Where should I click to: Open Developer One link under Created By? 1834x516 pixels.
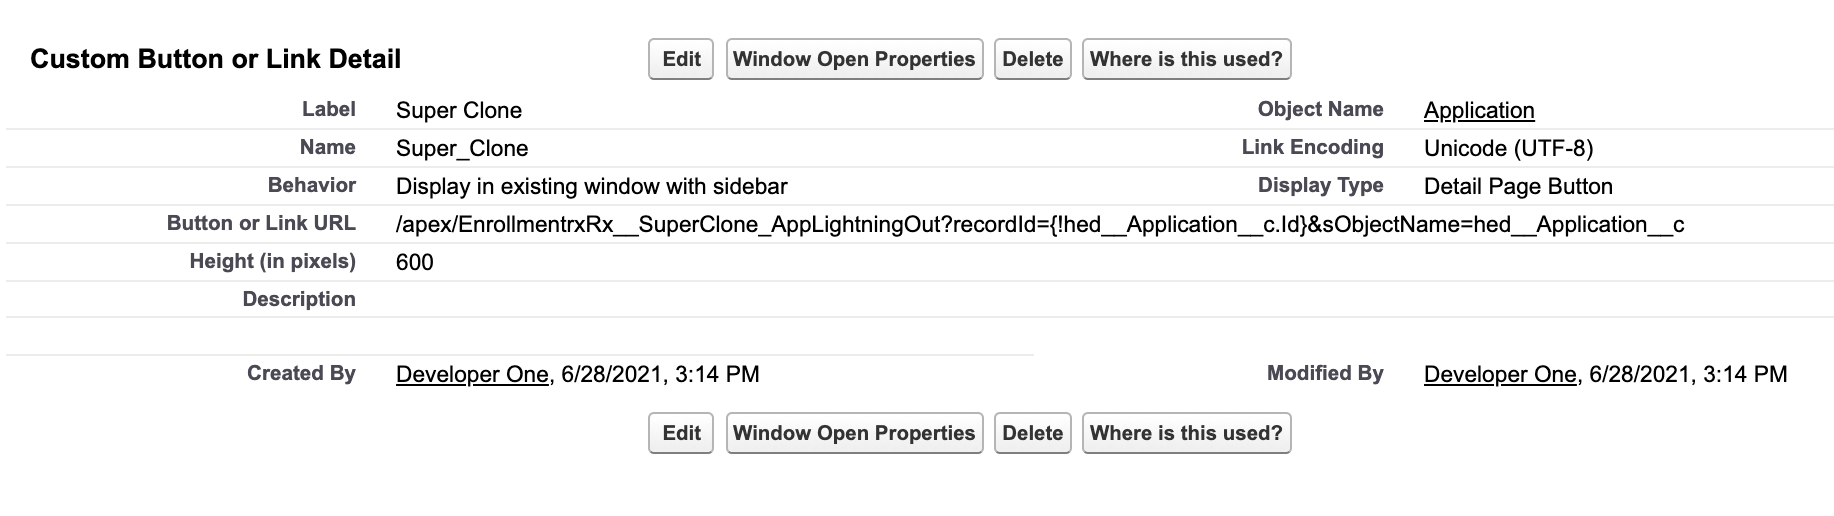tap(472, 375)
